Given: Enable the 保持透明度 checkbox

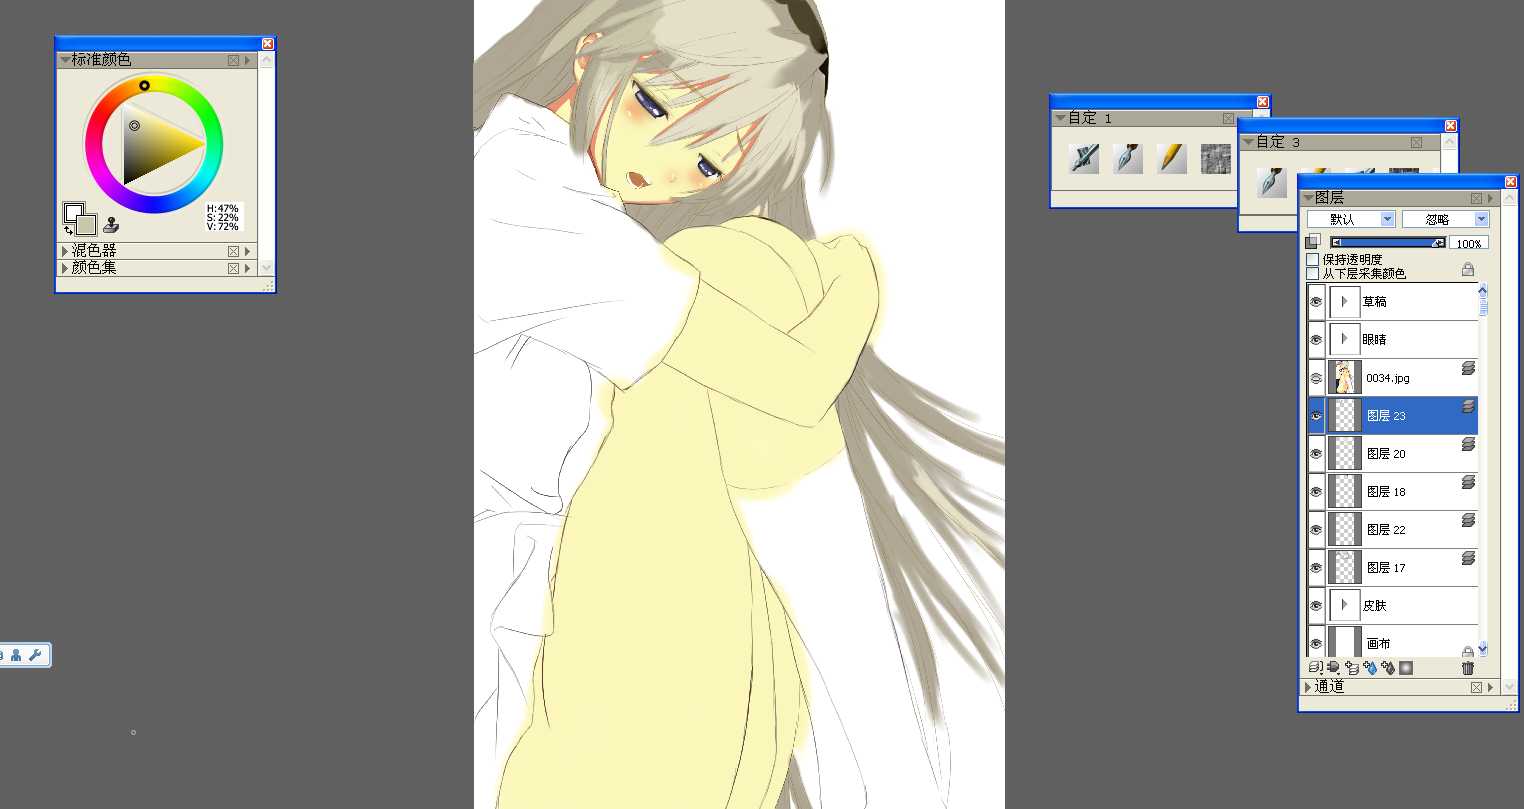Looking at the screenshot, I should pyautogui.click(x=1313, y=259).
